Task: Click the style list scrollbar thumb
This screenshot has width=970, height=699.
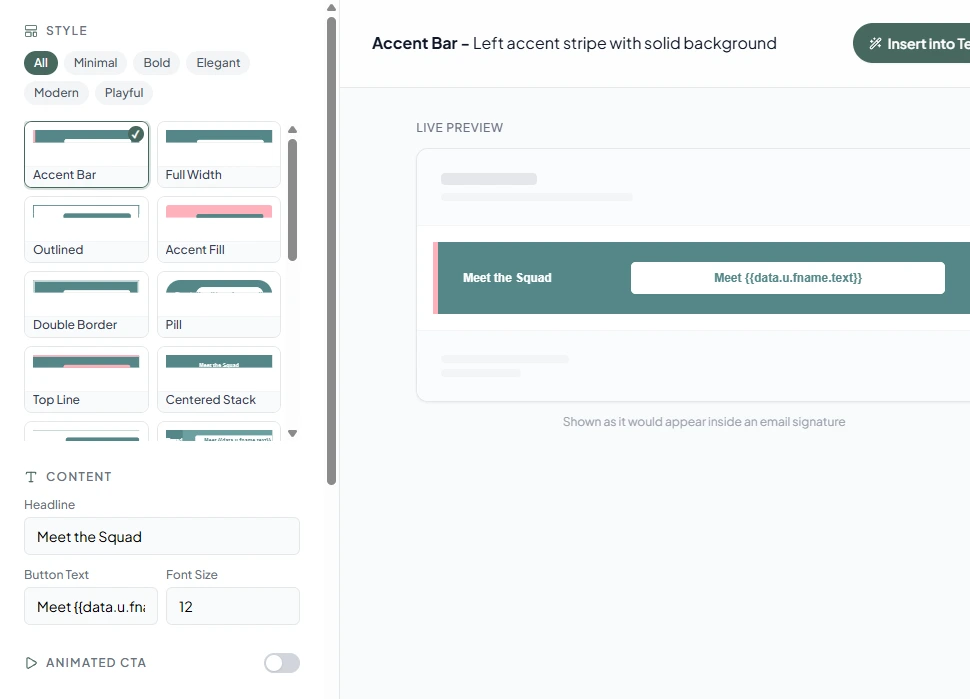Action: pyautogui.click(x=293, y=200)
